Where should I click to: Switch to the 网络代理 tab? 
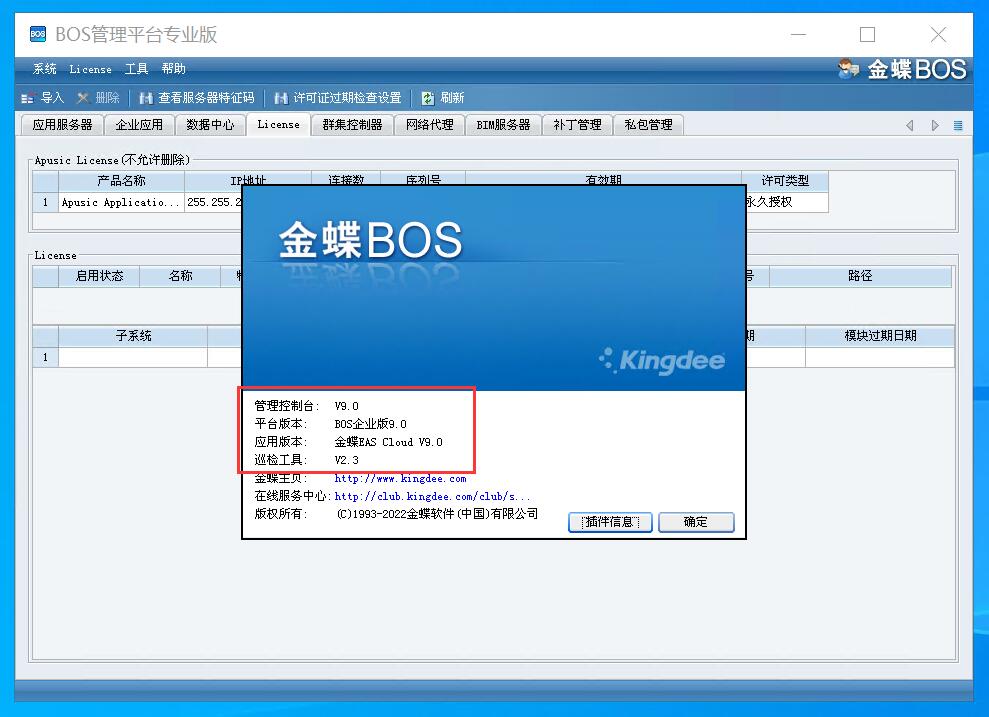pyautogui.click(x=430, y=125)
